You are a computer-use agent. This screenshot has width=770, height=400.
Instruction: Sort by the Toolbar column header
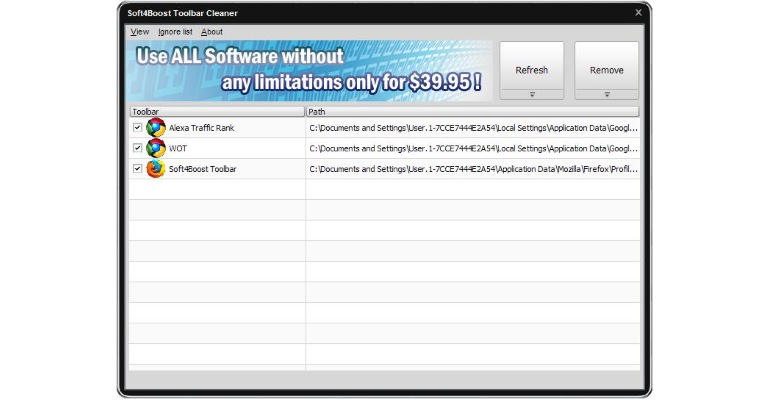click(217, 112)
